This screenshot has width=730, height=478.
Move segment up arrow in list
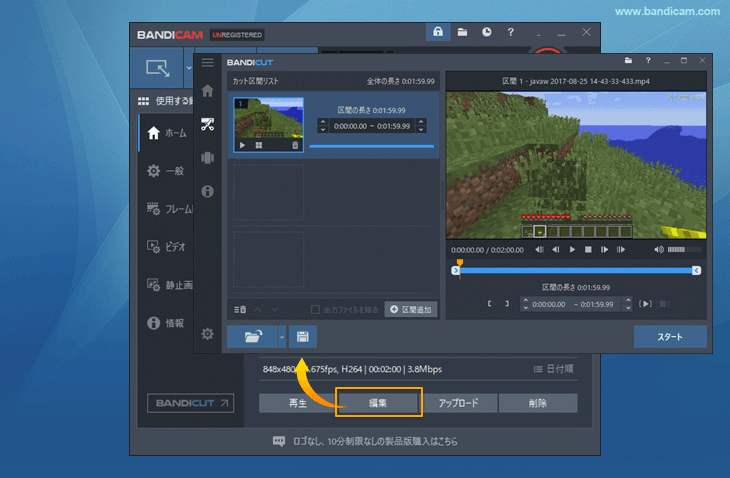pyautogui.click(x=257, y=310)
